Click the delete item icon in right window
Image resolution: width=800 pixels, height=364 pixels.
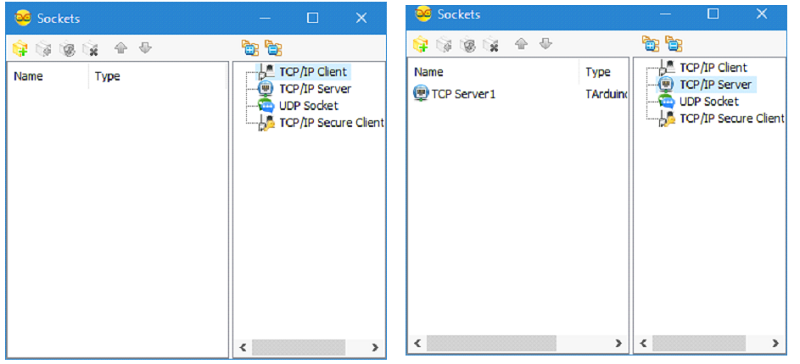(491, 44)
